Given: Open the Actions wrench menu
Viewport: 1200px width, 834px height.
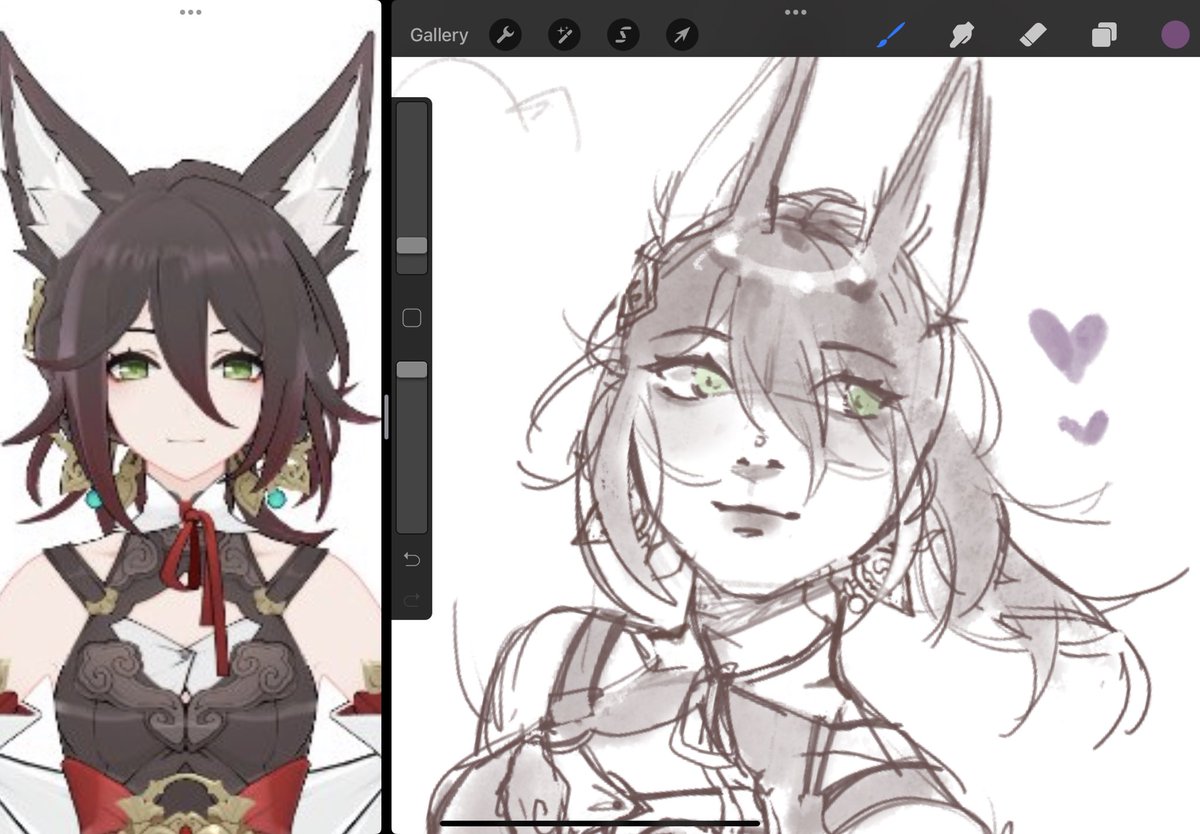Looking at the screenshot, I should click(x=505, y=36).
